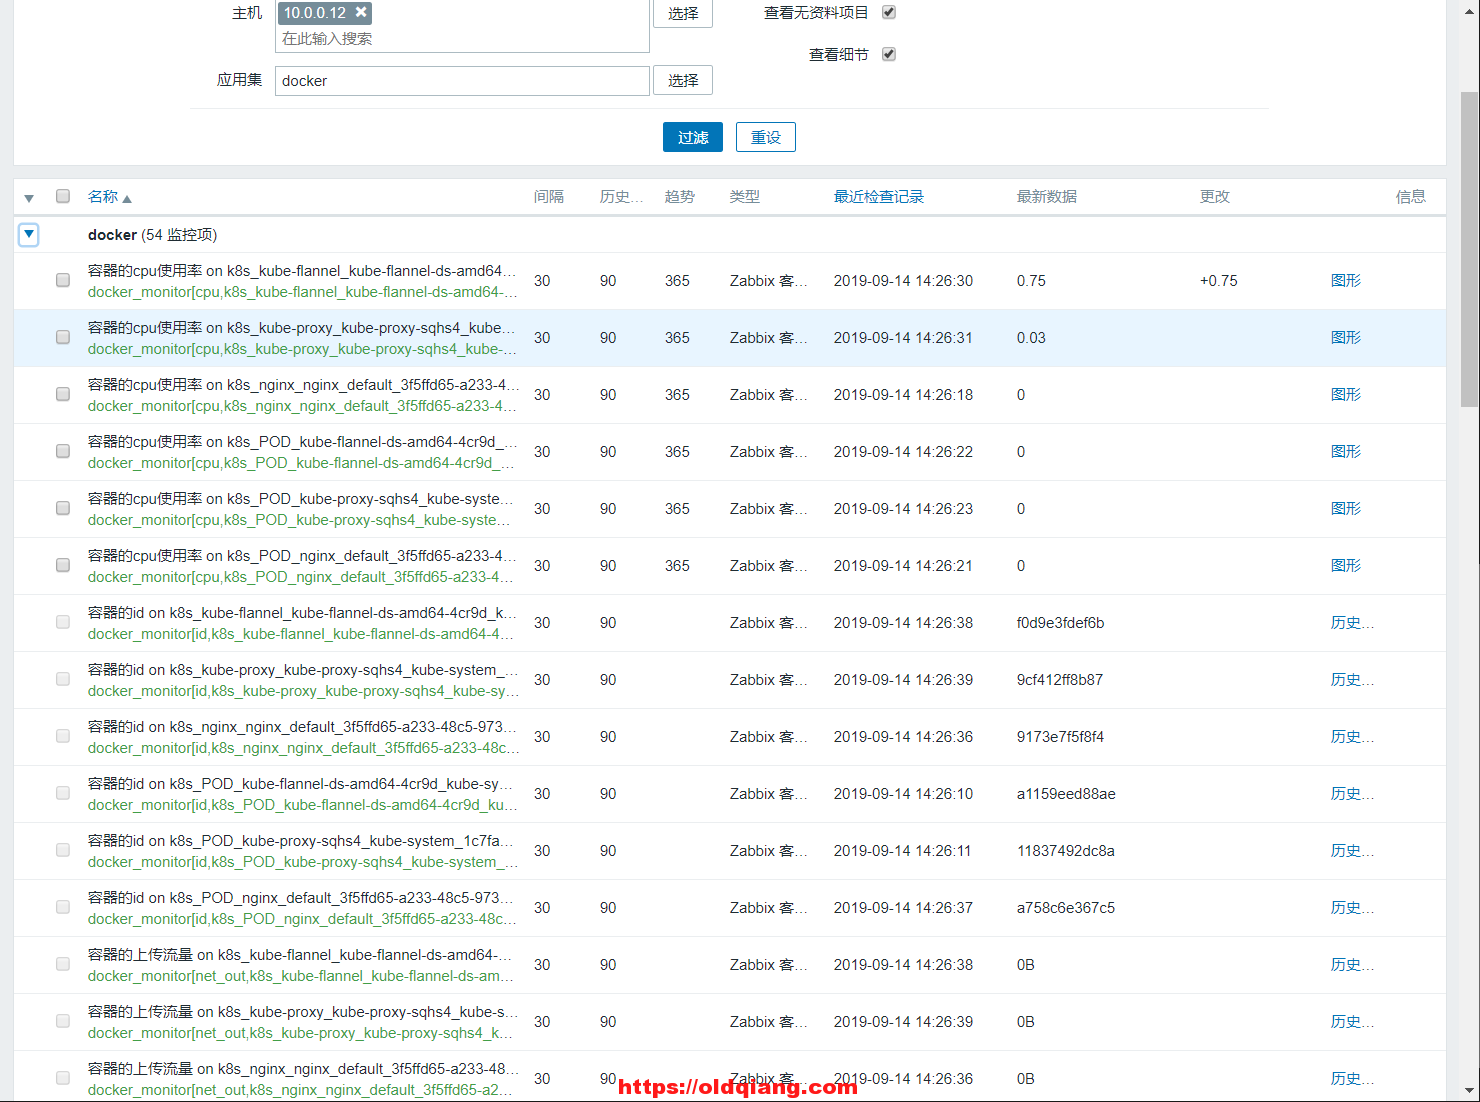
Task: Click the host search input box
Action: 461,39
